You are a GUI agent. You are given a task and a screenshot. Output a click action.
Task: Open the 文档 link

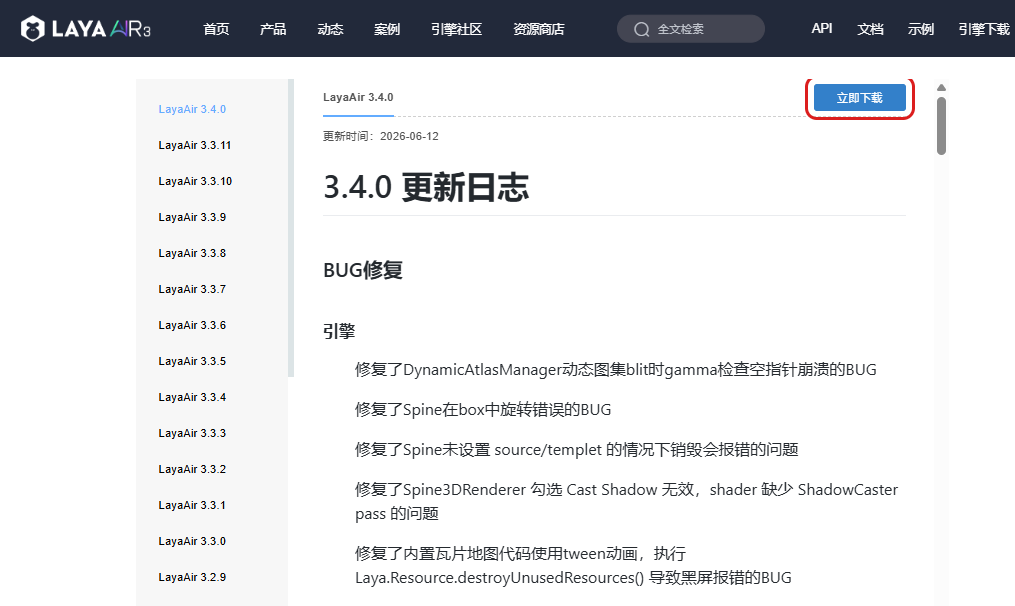[x=870, y=29]
